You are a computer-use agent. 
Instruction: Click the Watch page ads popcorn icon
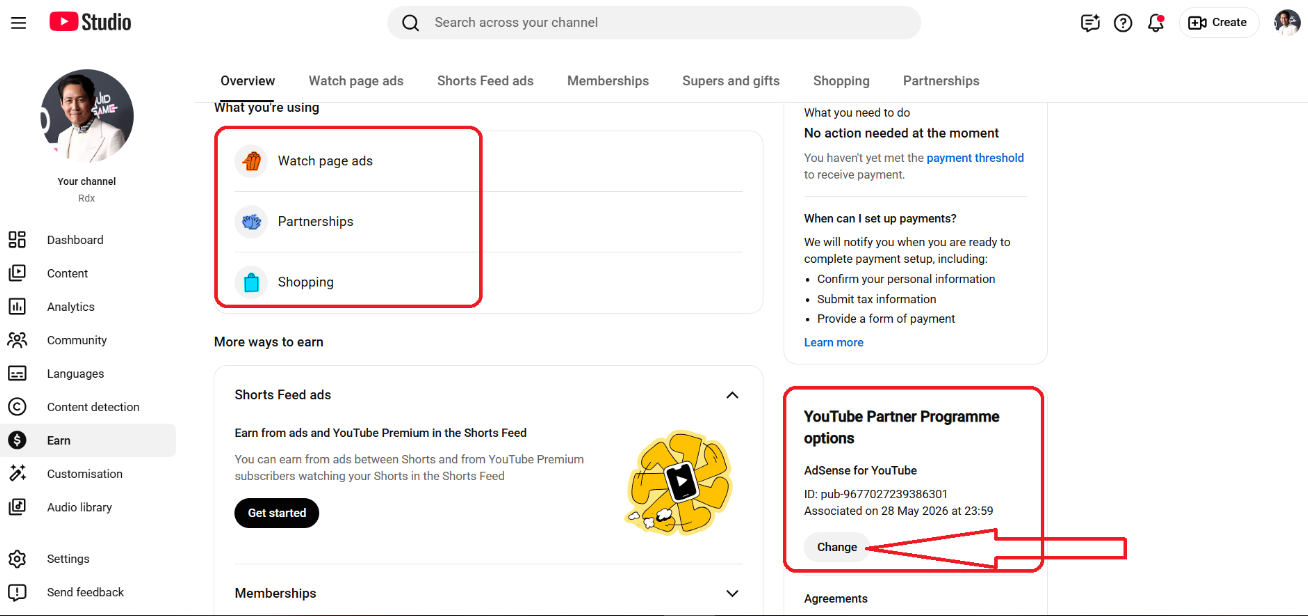(252, 161)
